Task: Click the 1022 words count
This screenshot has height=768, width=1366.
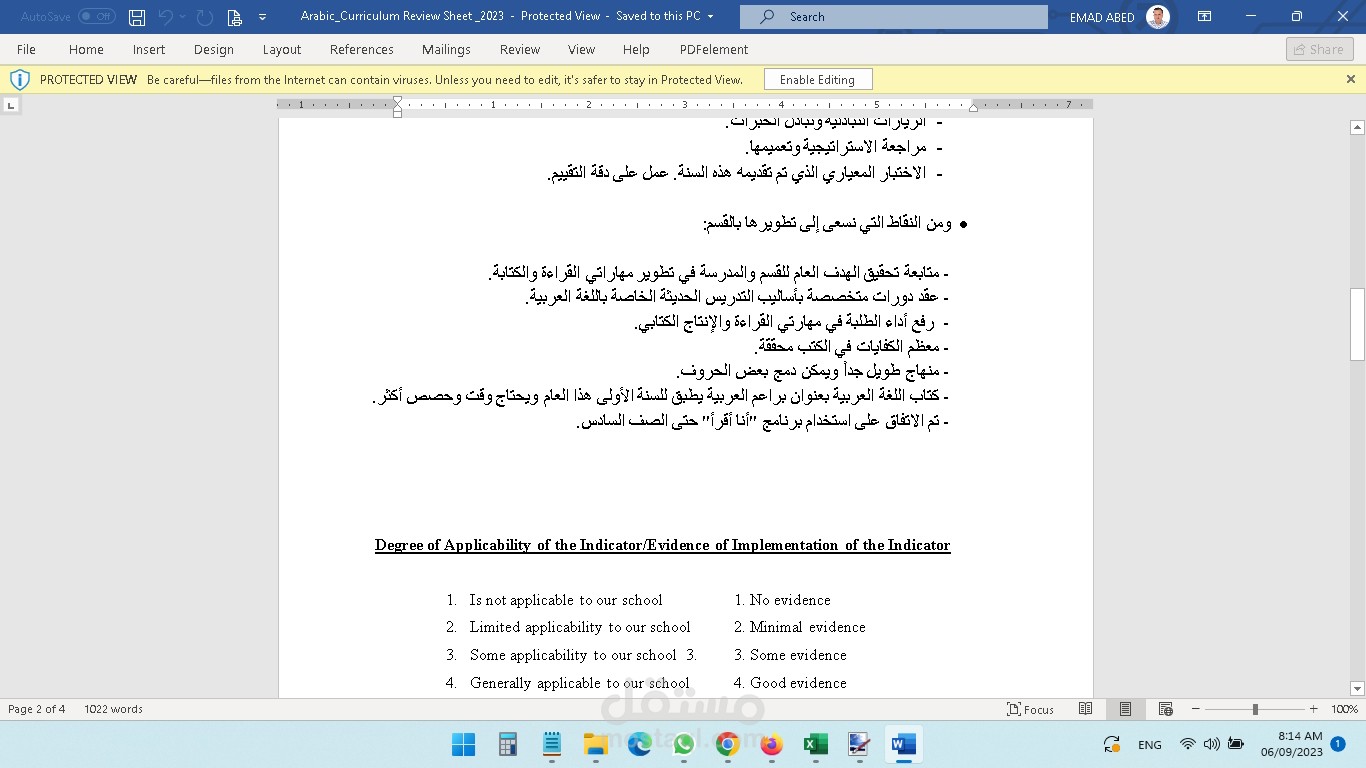Action: click(x=113, y=709)
